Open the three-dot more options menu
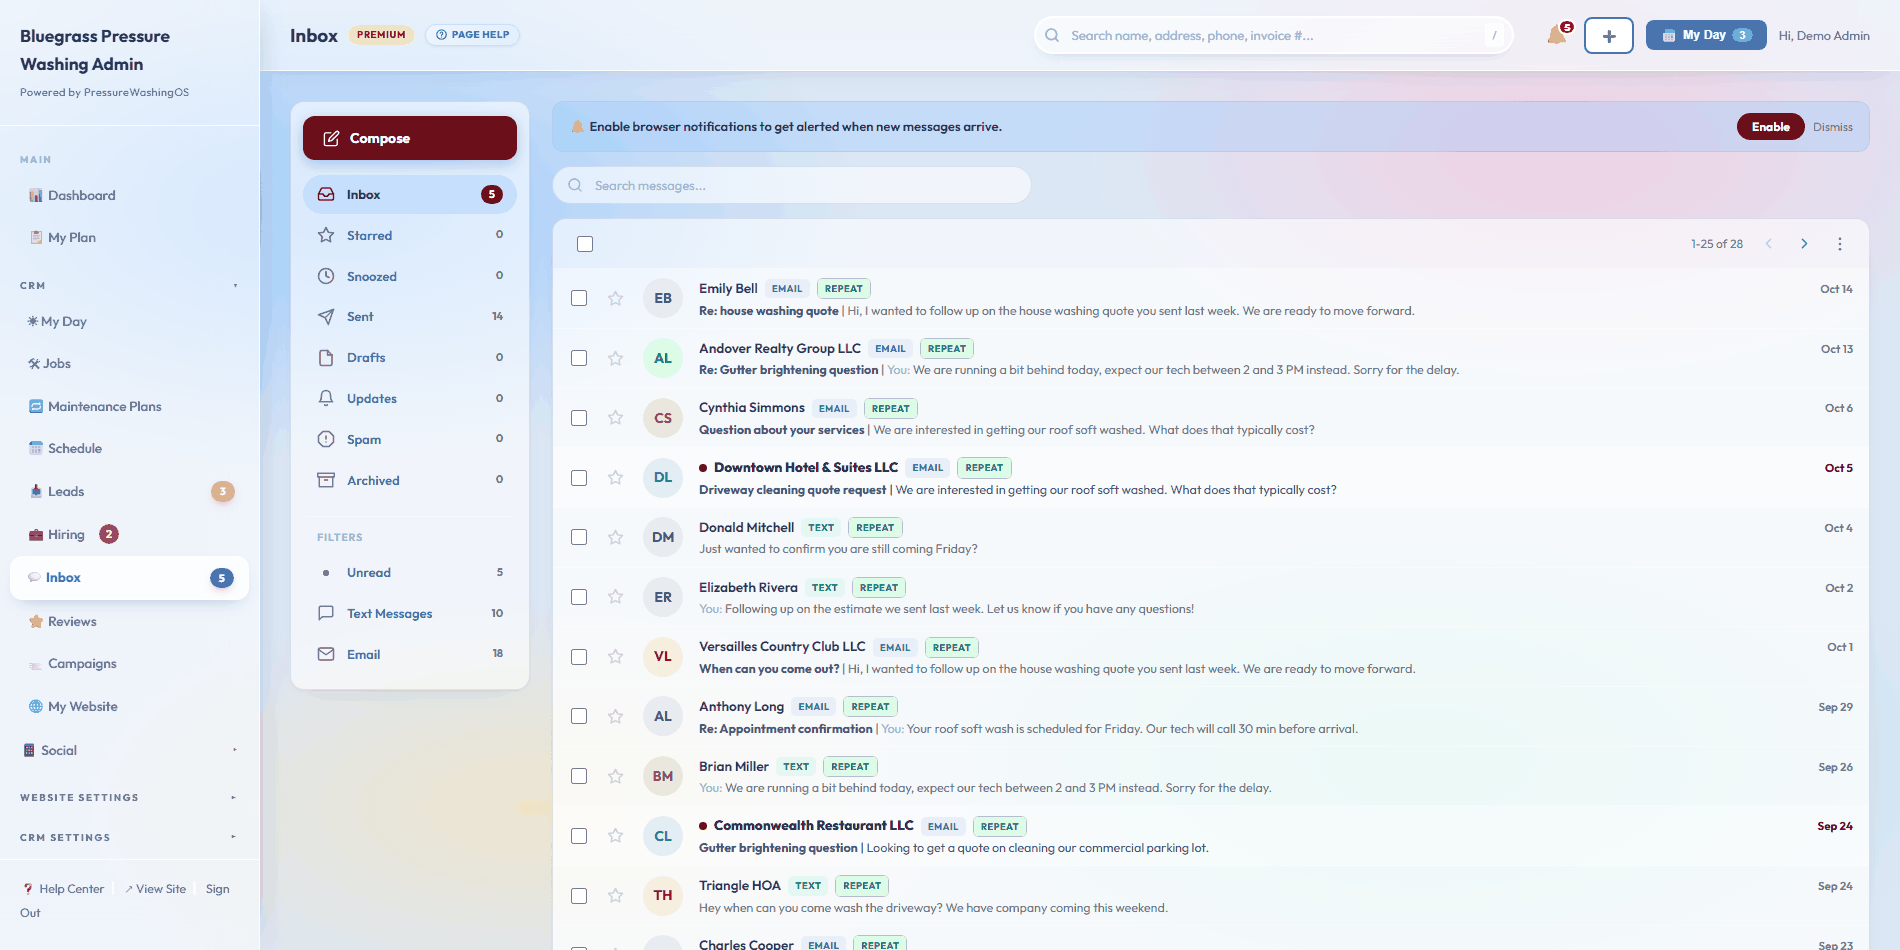 1839,244
